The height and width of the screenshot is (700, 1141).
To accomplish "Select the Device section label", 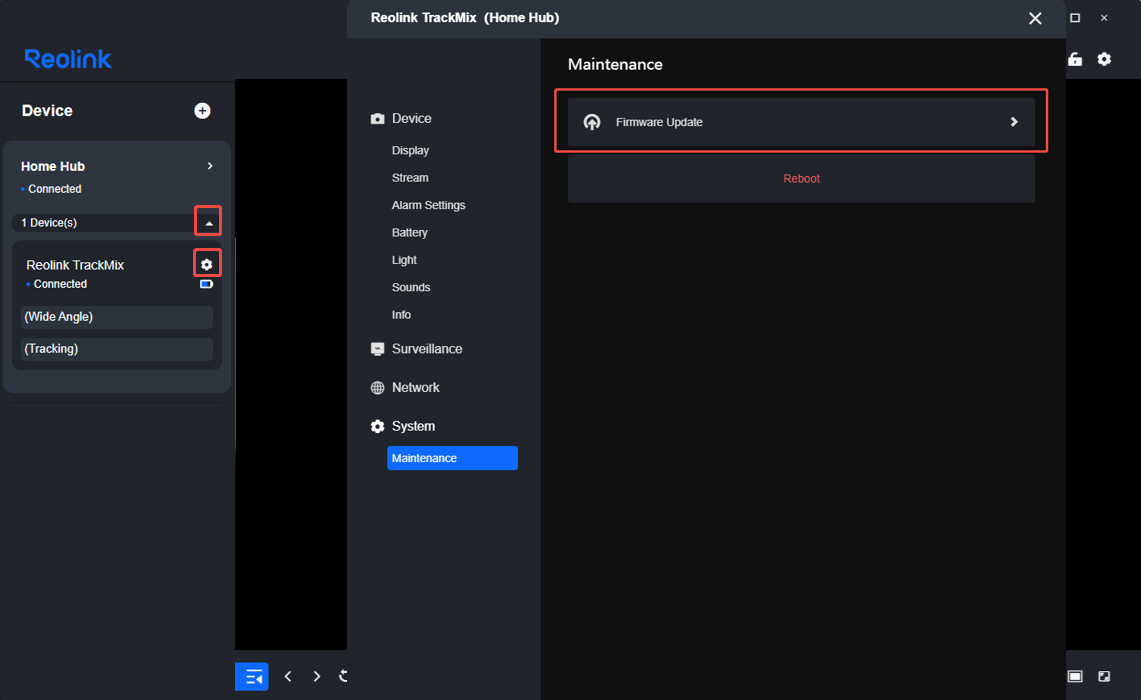I will [411, 118].
